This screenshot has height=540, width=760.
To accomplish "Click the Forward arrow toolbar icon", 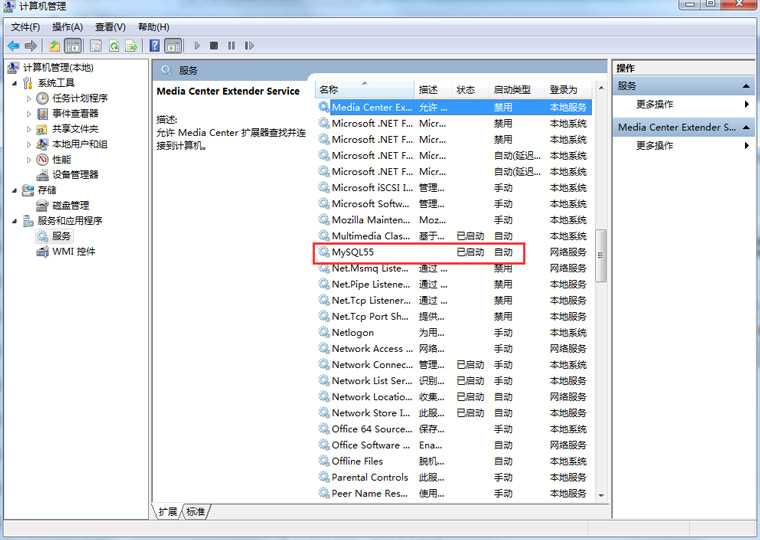I will 31,46.
